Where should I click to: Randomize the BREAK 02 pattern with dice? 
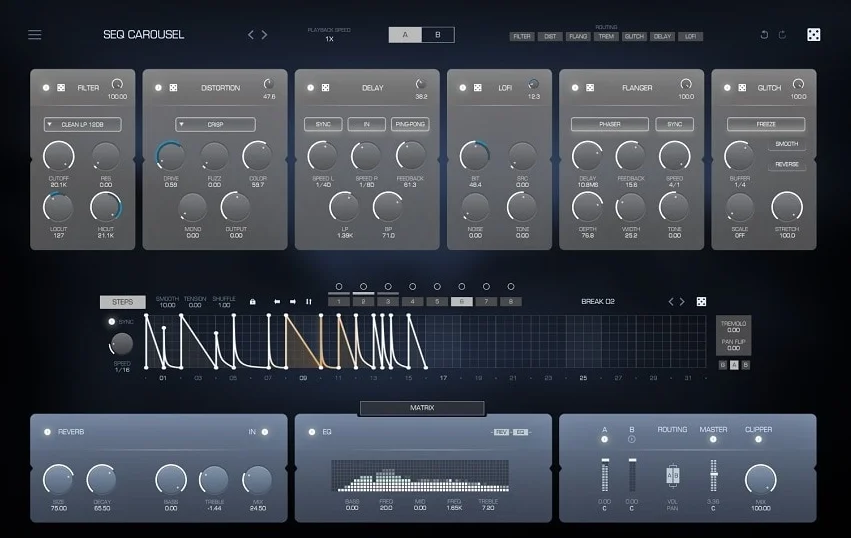701,301
